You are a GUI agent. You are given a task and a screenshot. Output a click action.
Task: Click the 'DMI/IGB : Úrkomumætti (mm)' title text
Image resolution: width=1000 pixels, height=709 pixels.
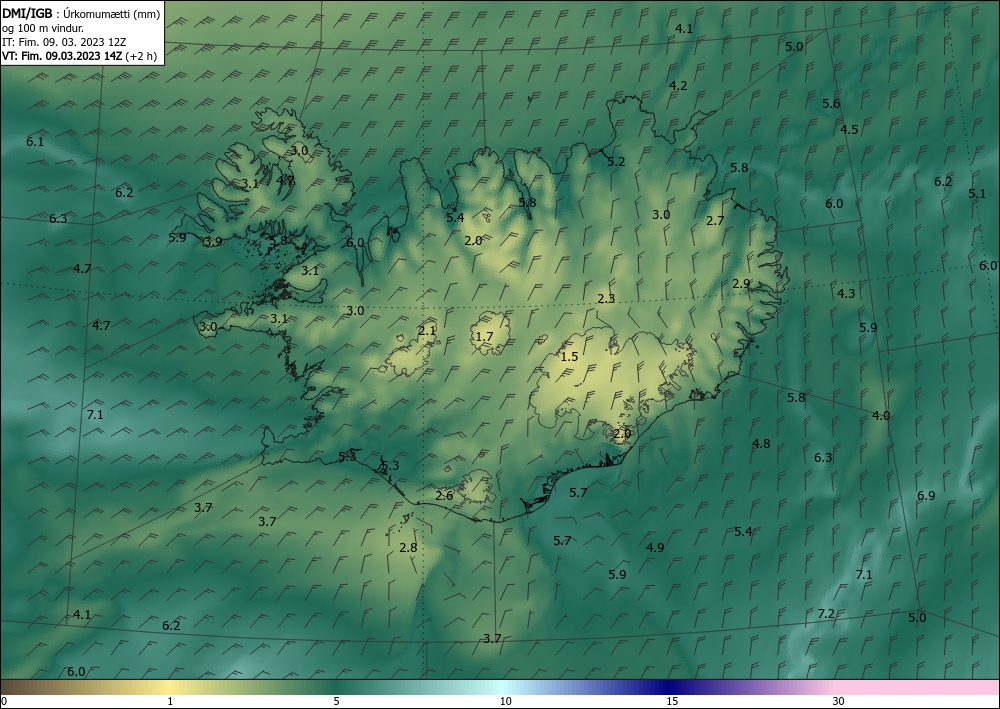[81, 14]
